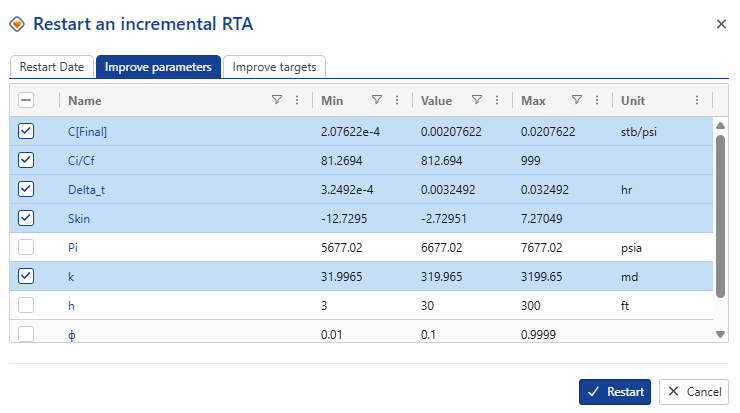Switch to the Restart Date tab
This screenshot has height=413, width=740.
pyautogui.click(x=52, y=67)
